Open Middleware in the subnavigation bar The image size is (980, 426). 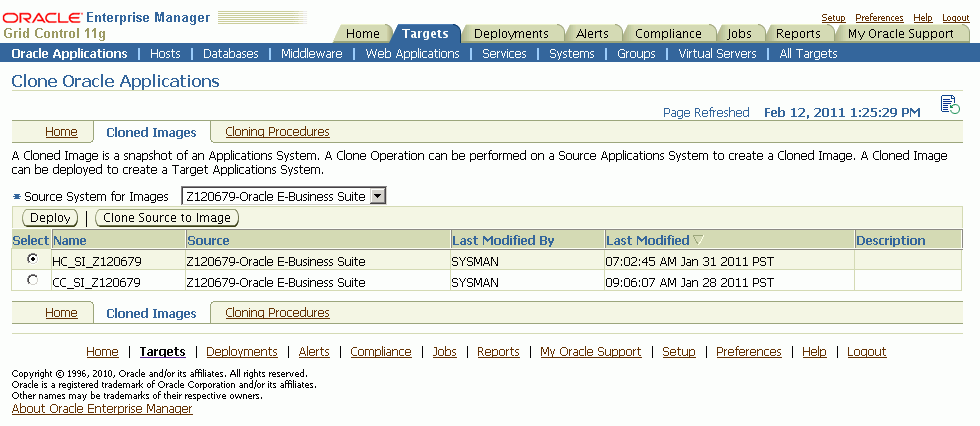312,54
